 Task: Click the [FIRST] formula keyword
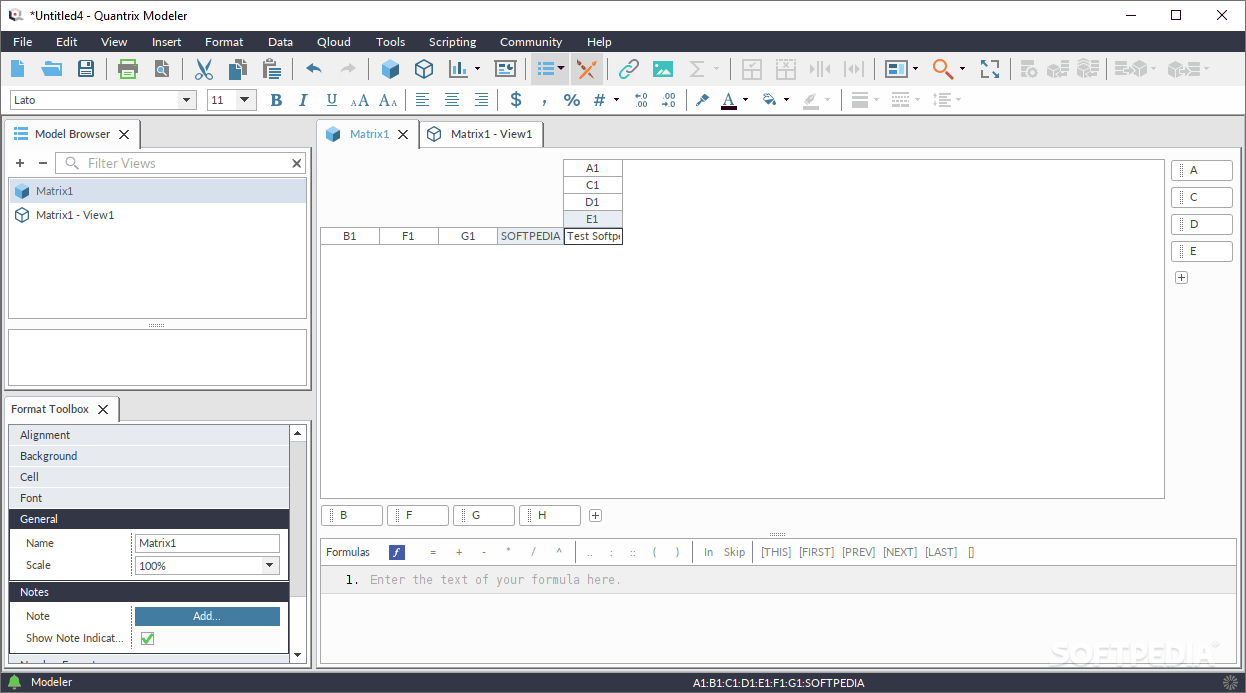[x=816, y=552]
